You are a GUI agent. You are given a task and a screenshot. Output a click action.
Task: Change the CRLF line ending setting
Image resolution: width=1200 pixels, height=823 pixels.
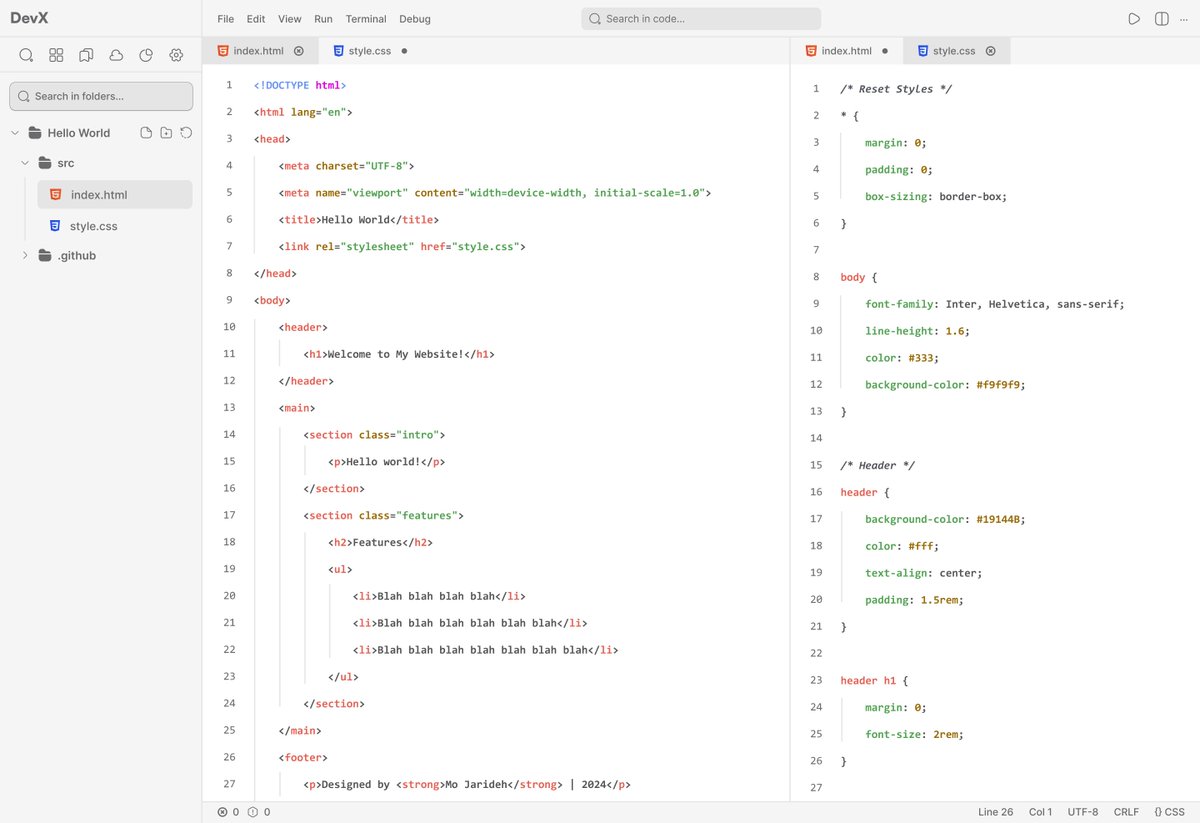point(1126,812)
